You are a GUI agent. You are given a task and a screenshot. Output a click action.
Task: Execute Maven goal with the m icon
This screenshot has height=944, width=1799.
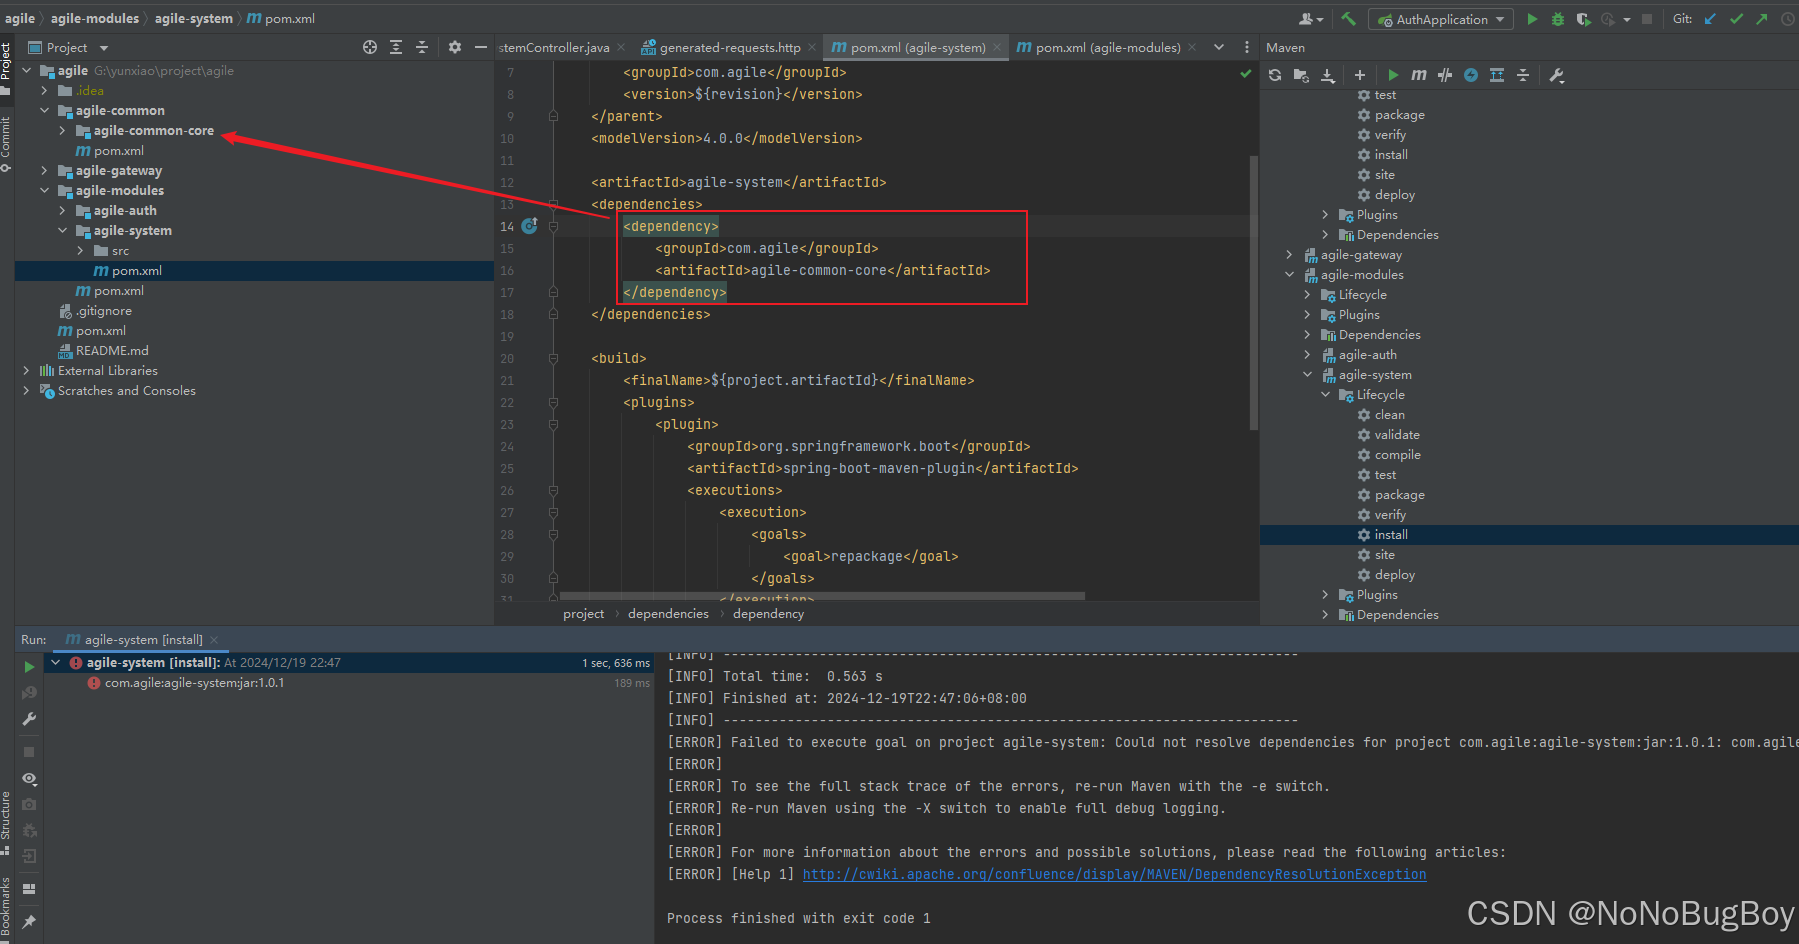tap(1418, 75)
